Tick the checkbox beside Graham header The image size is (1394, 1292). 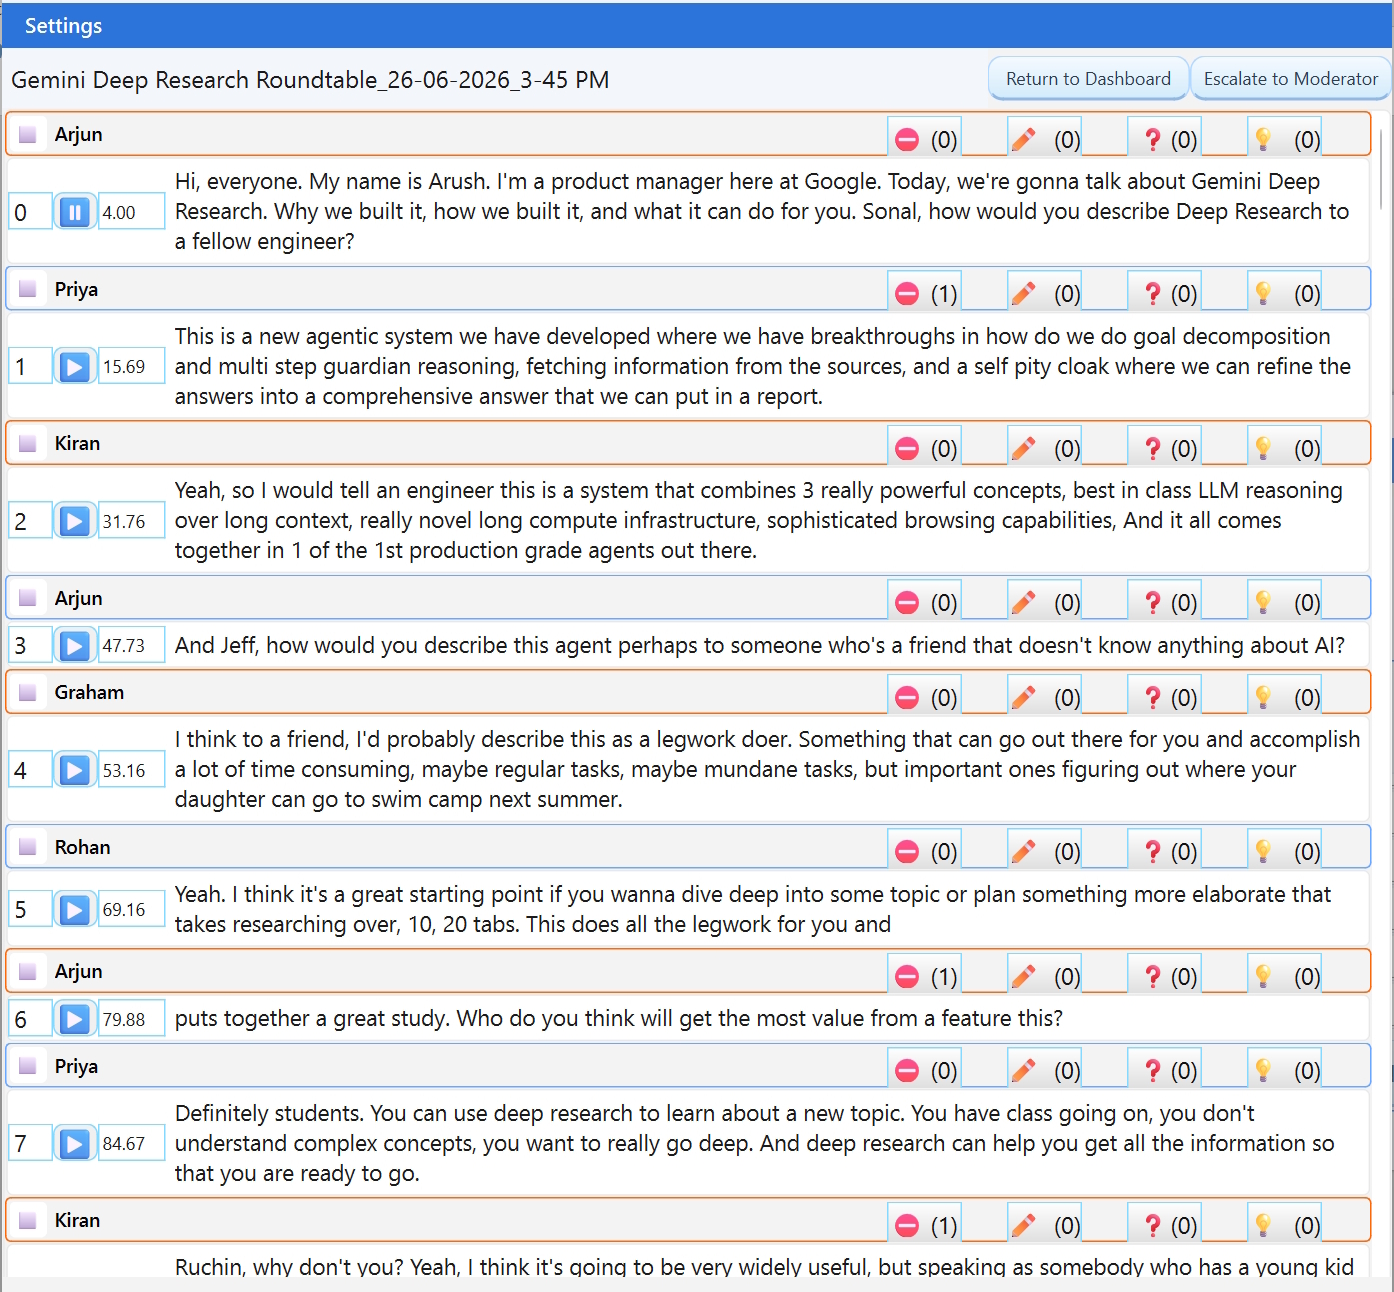[28, 692]
